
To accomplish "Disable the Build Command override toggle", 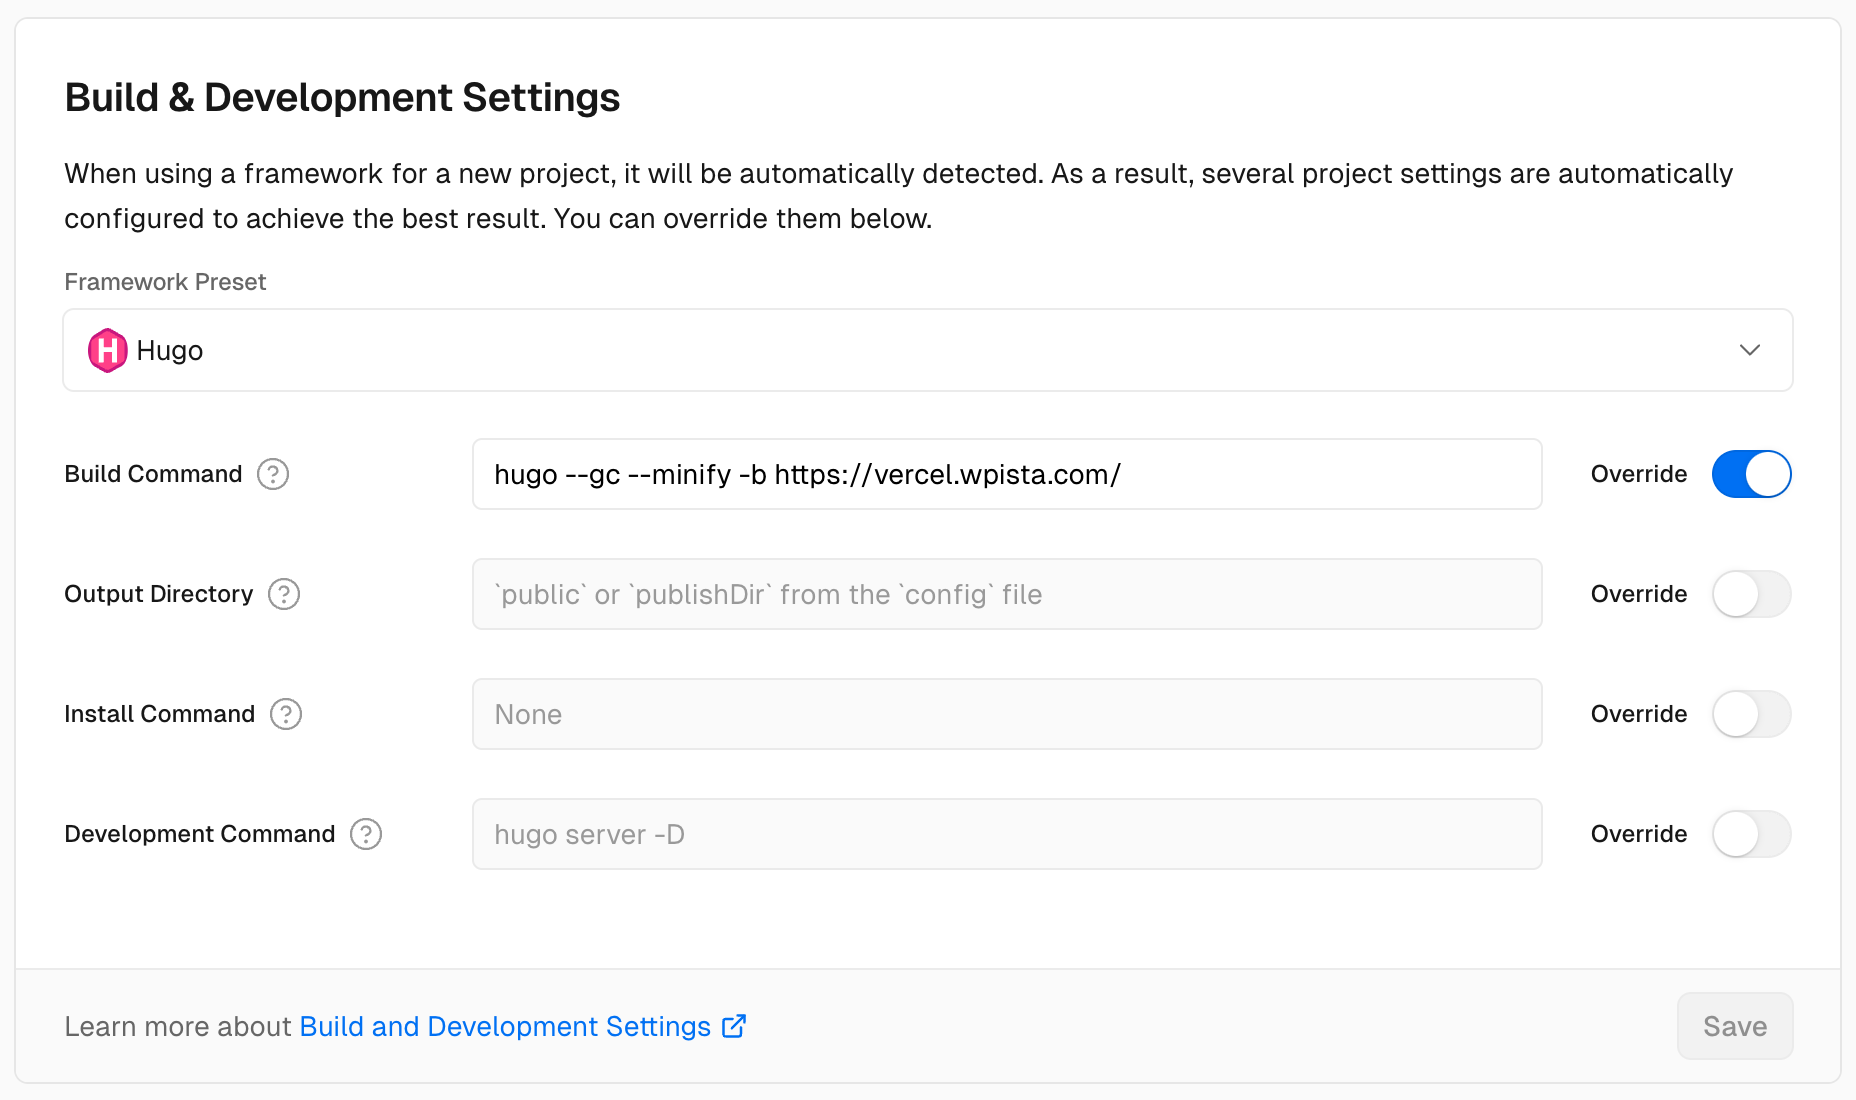I will (1751, 474).
